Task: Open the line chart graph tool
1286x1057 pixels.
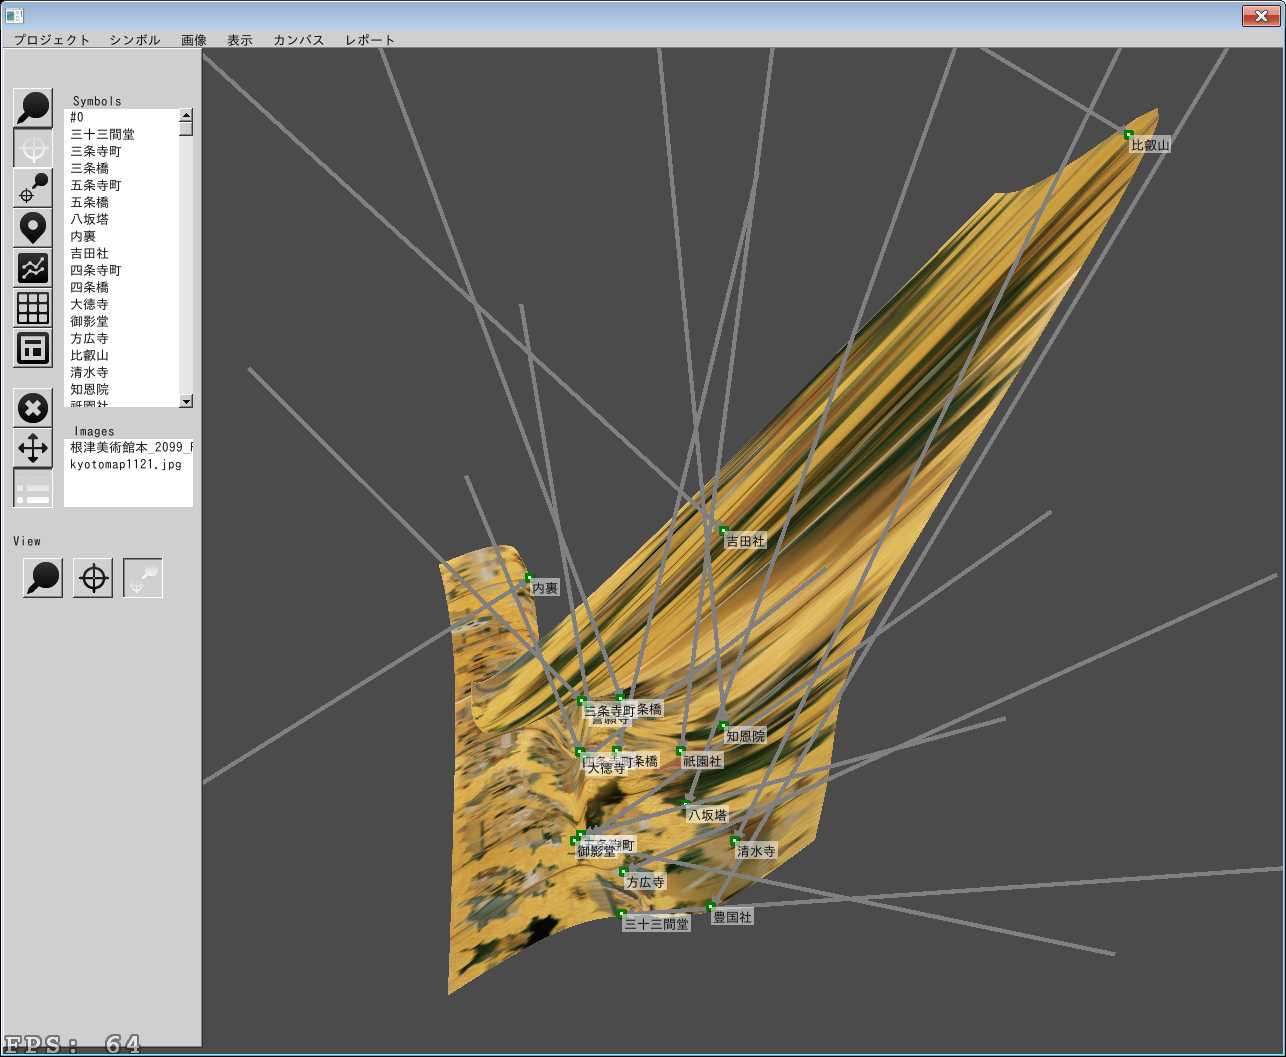Action: point(33,268)
